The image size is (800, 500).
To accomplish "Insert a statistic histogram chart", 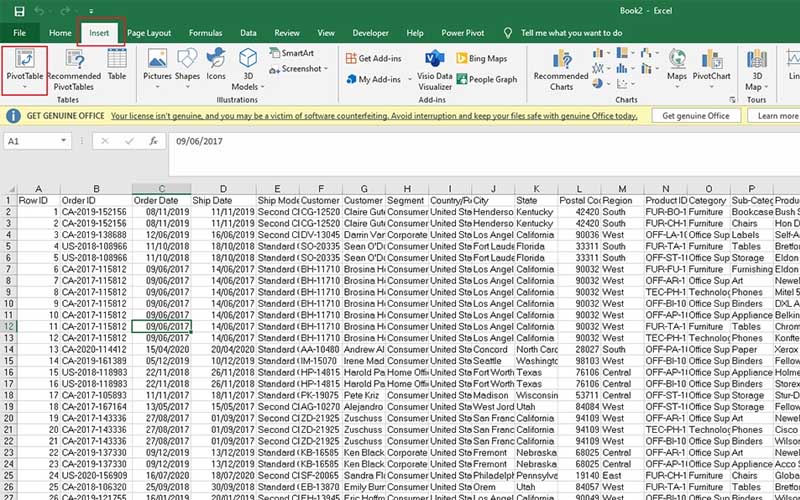I will click(x=621, y=68).
